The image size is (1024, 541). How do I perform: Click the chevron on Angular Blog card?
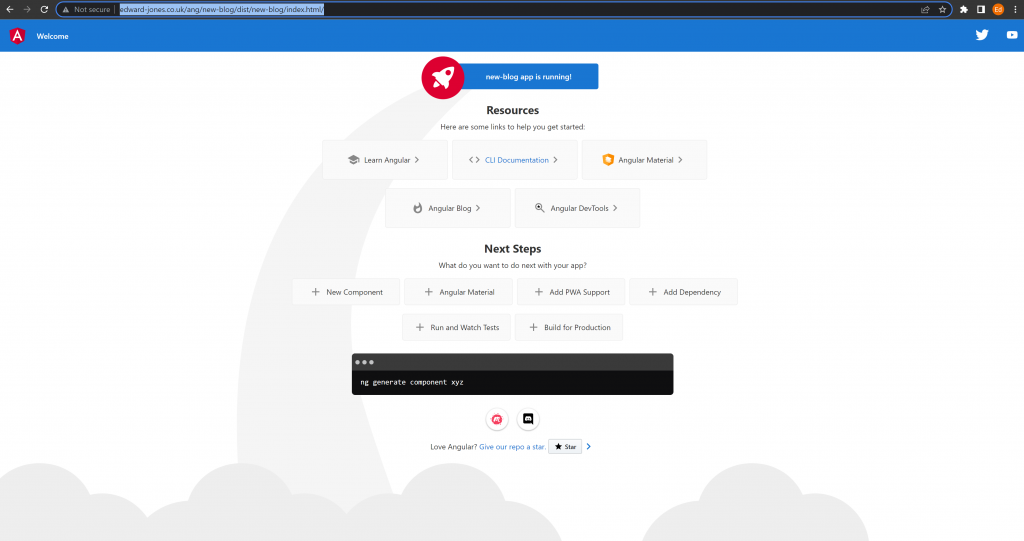point(478,208)
